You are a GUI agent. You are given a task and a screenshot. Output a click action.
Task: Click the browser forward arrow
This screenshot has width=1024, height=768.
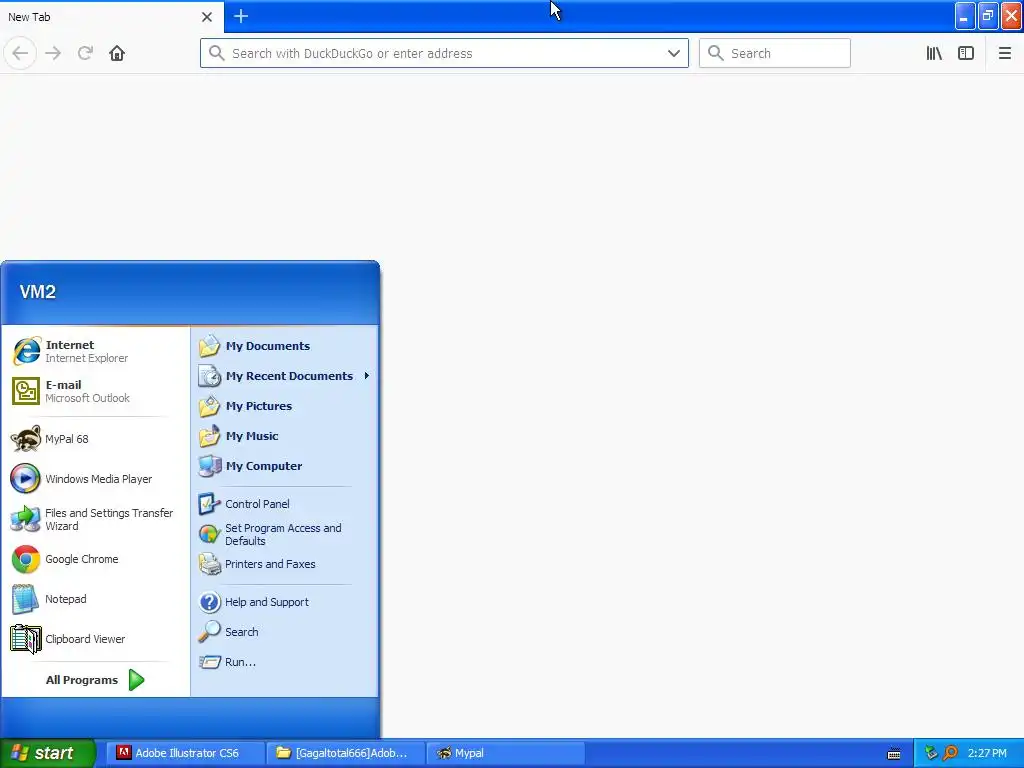[x=53, y=53]
